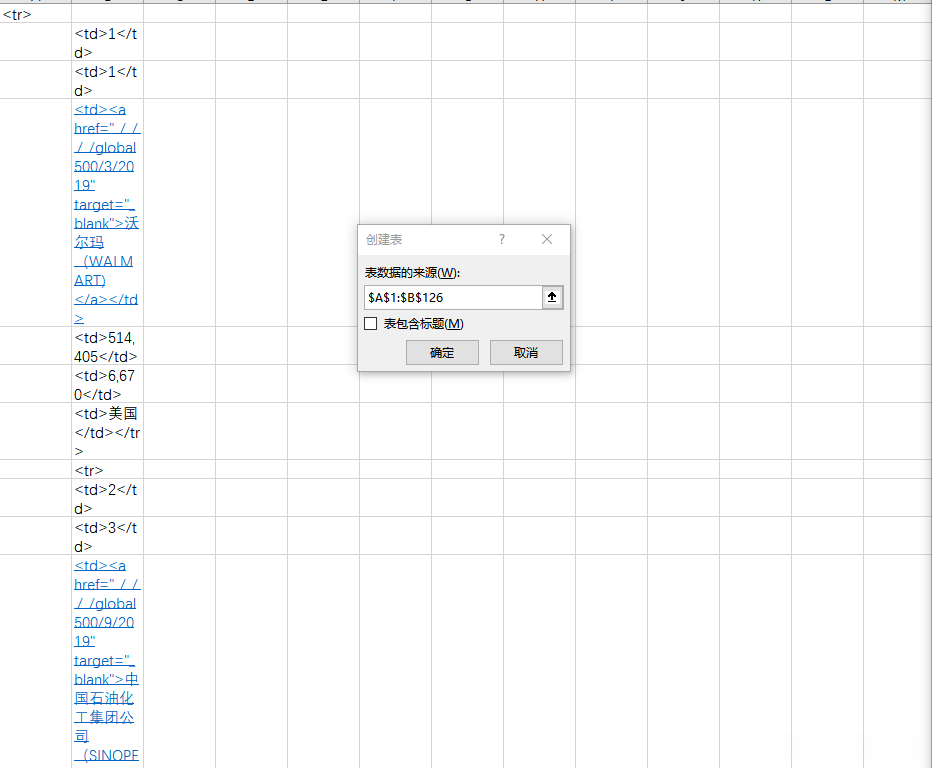Click the collapse dialog range selector icon

552,297
